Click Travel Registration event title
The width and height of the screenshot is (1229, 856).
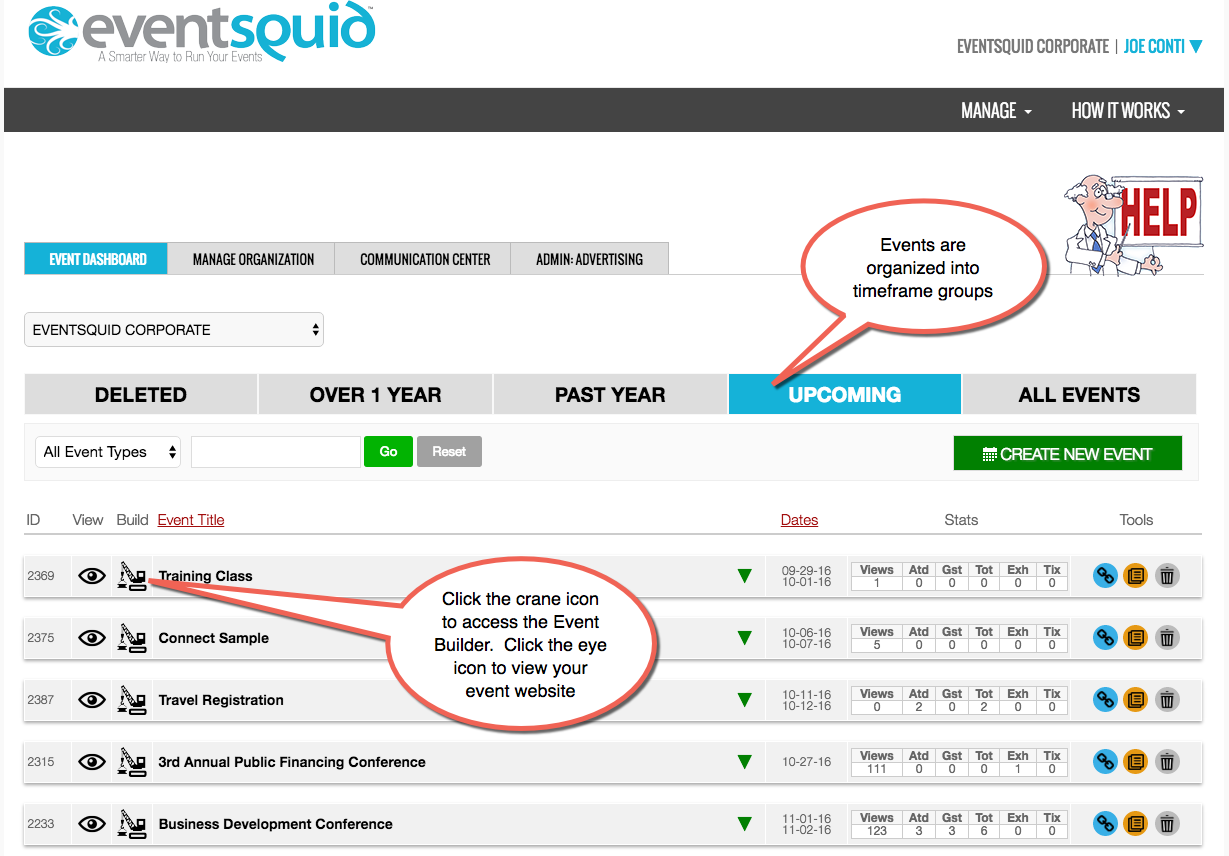[x=221, y=700]
